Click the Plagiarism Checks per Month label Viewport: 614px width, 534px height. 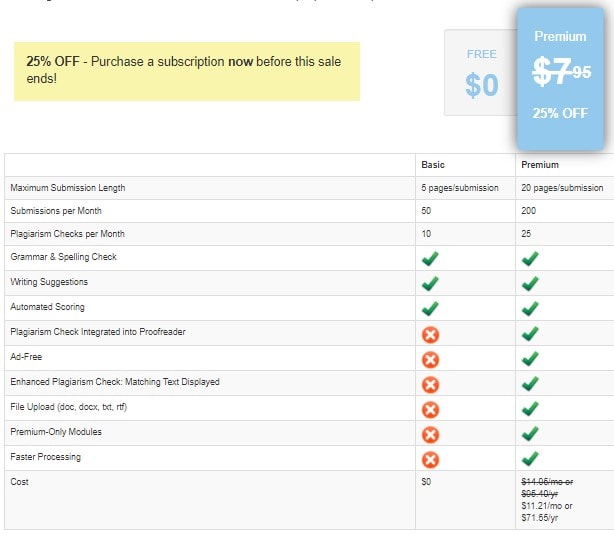pyautogui.click(x=67, y=234)
